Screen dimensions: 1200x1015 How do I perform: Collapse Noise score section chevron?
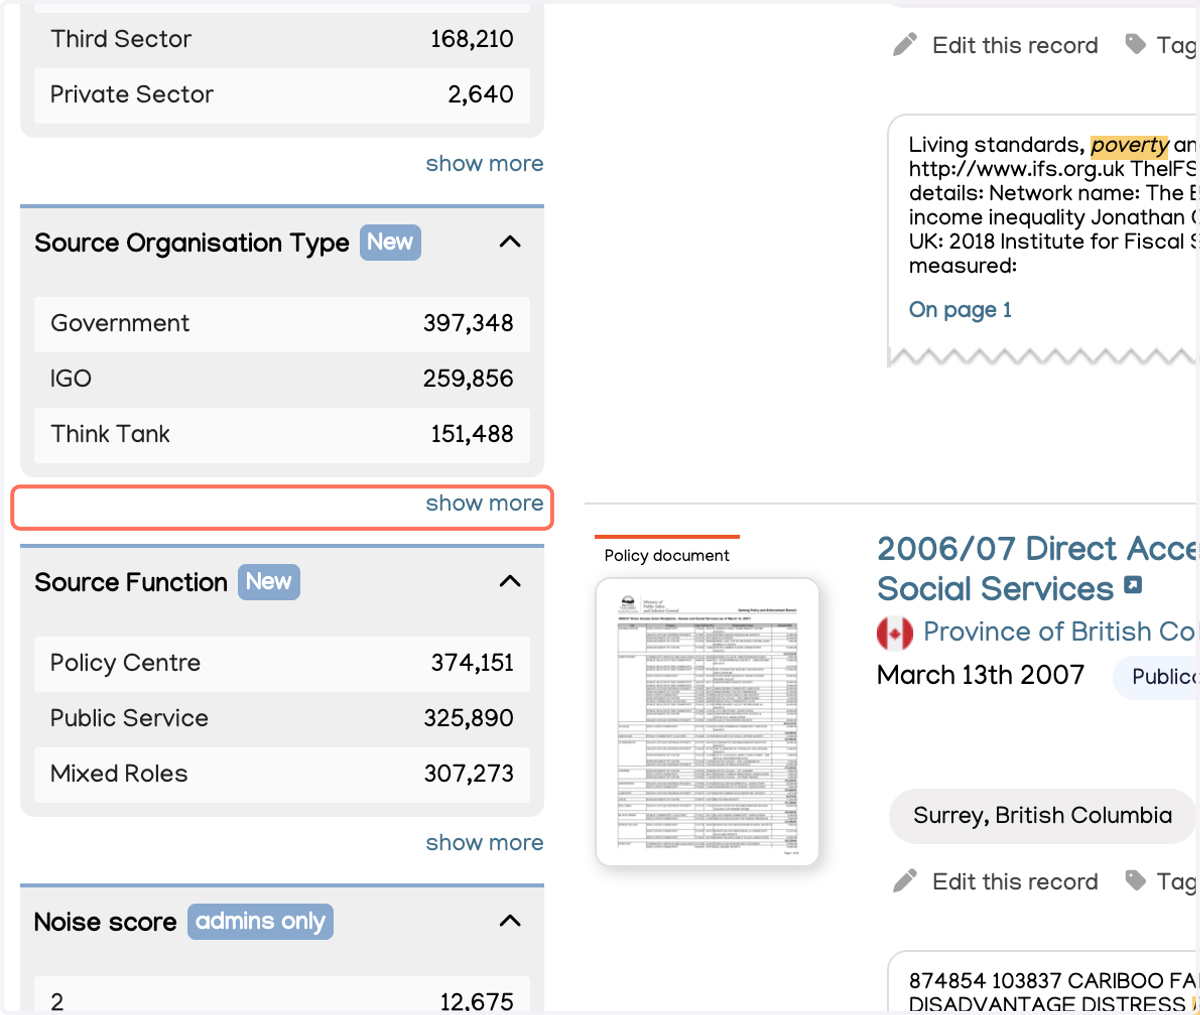click(510, 921)
